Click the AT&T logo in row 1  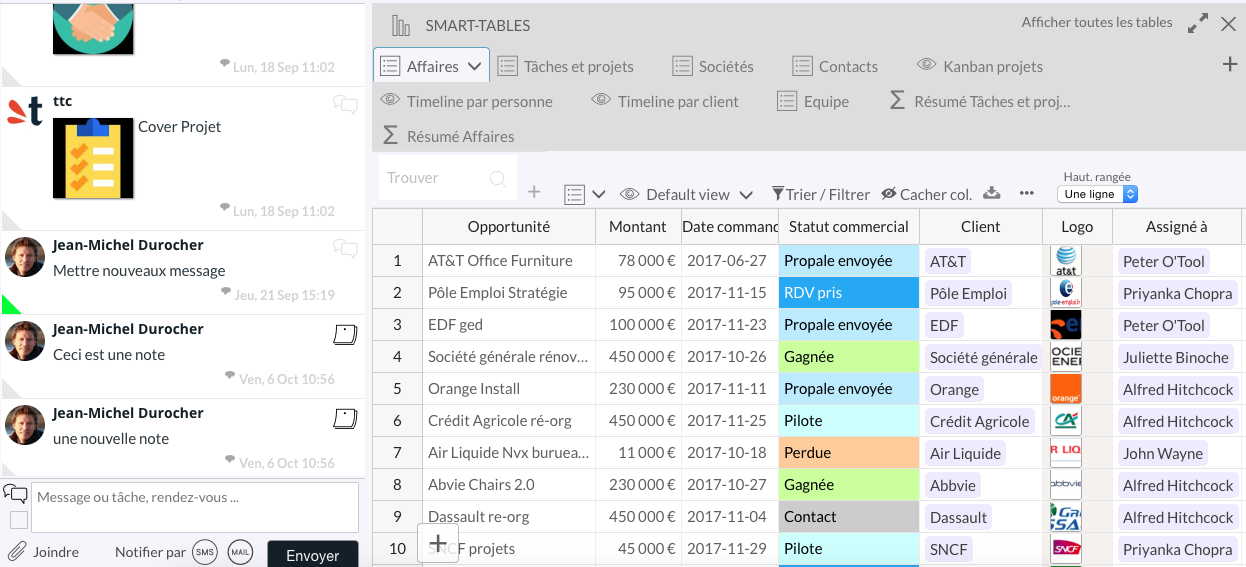click(x=1066, y=261)
